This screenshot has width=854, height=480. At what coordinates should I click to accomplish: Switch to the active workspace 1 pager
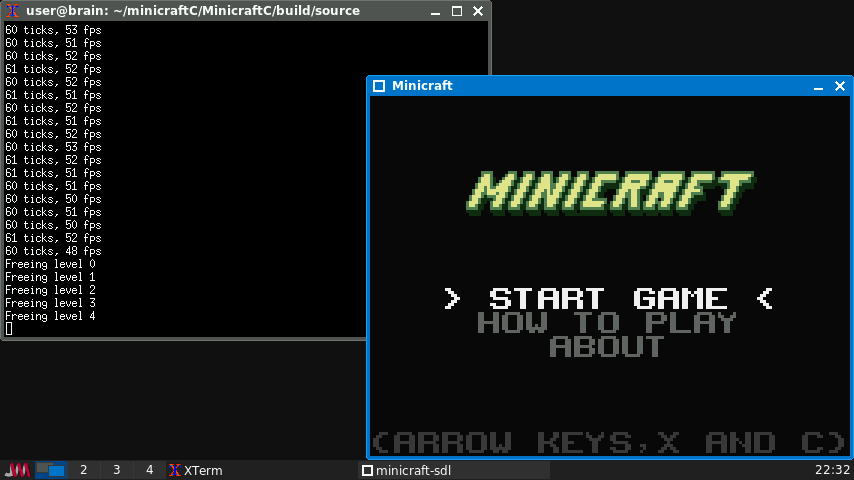[x=50, y=470]
